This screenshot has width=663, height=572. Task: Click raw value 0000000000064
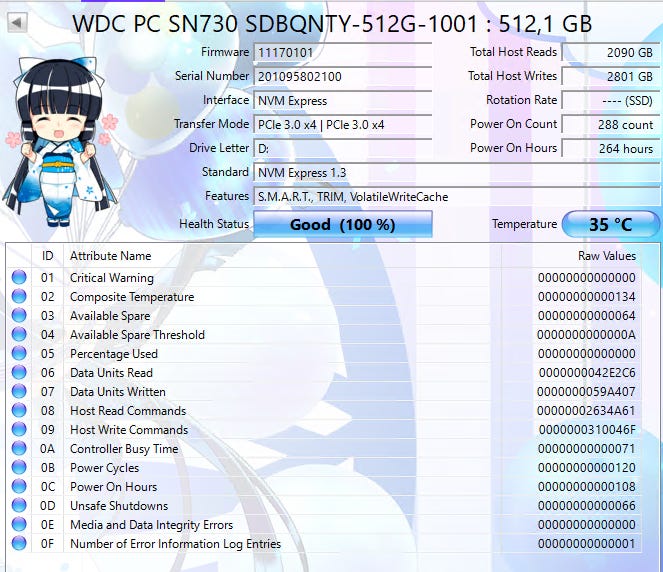coord(586,316)
